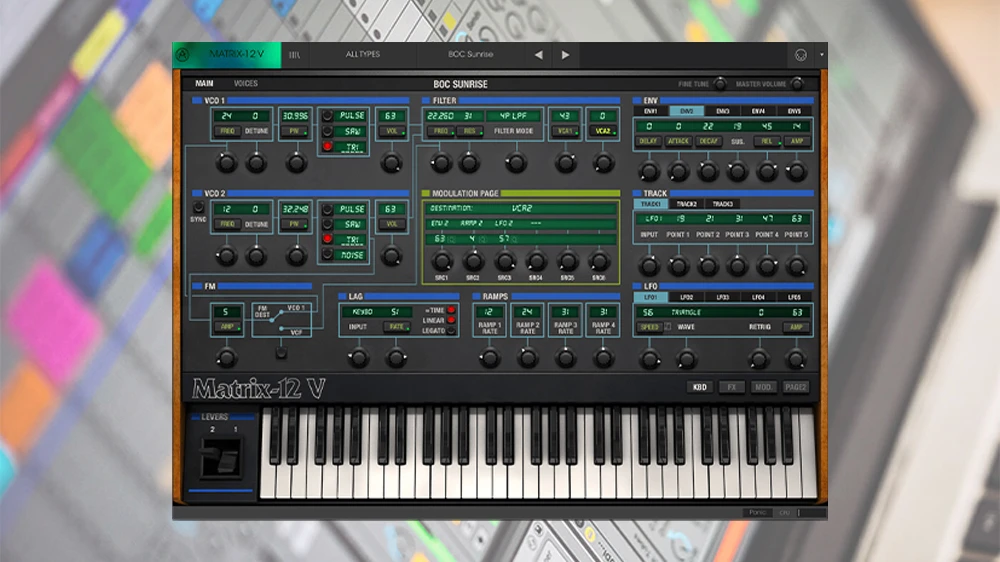Open the KBD panel
The height and width of the screenshot is (562, 1000).
[700, 387]
